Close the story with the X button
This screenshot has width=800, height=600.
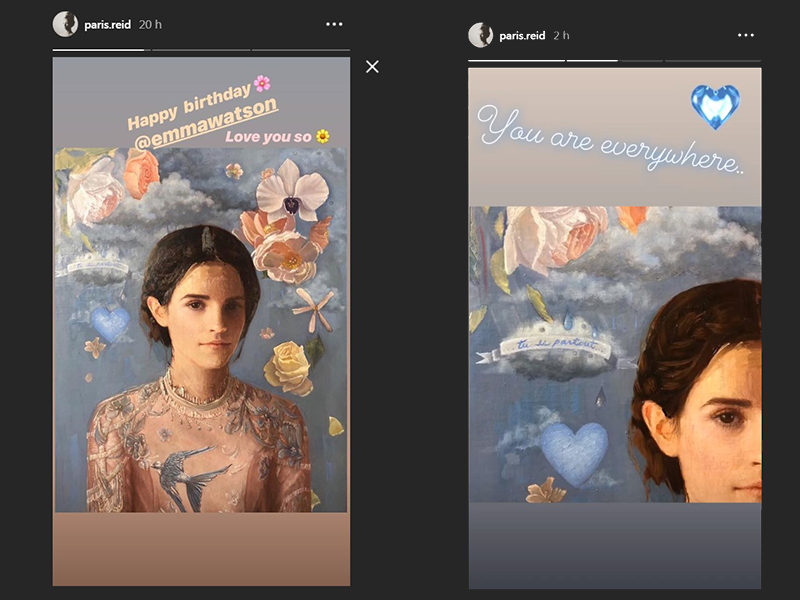pyautogui.click(x=372, y=64)
